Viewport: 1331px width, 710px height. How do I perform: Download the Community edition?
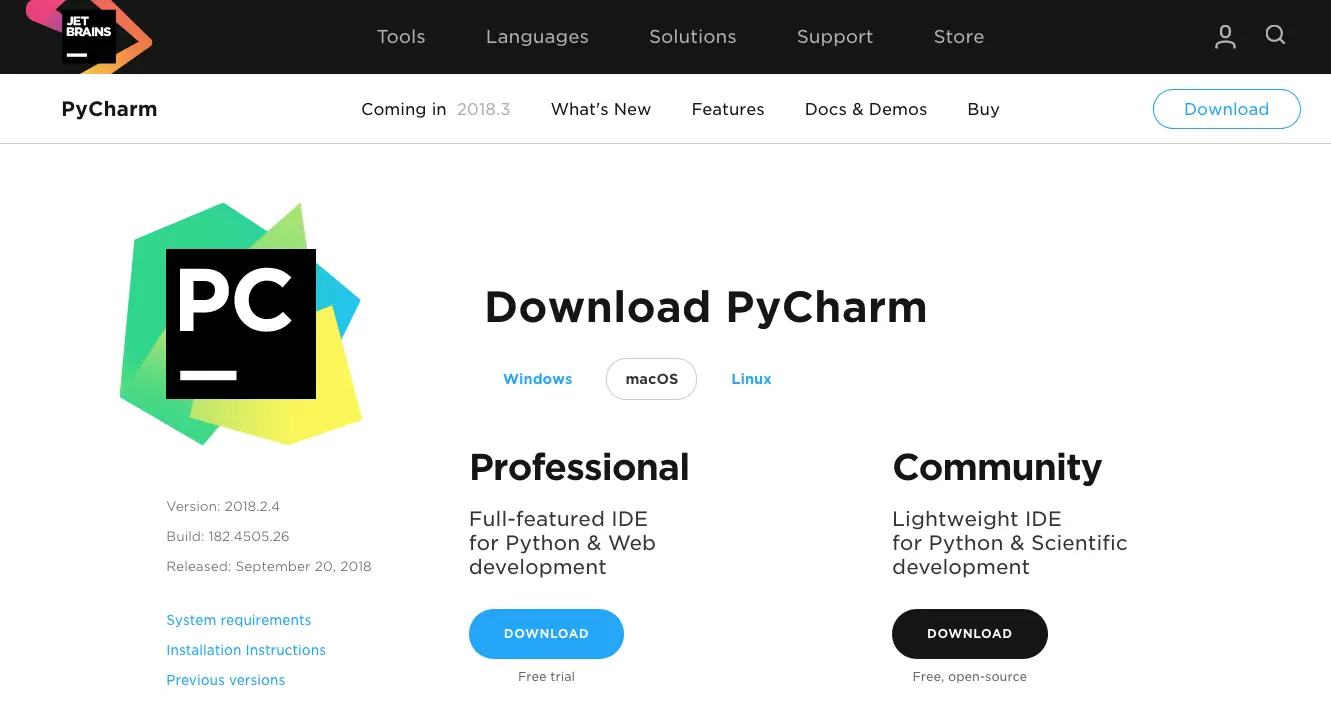point(970,634)
